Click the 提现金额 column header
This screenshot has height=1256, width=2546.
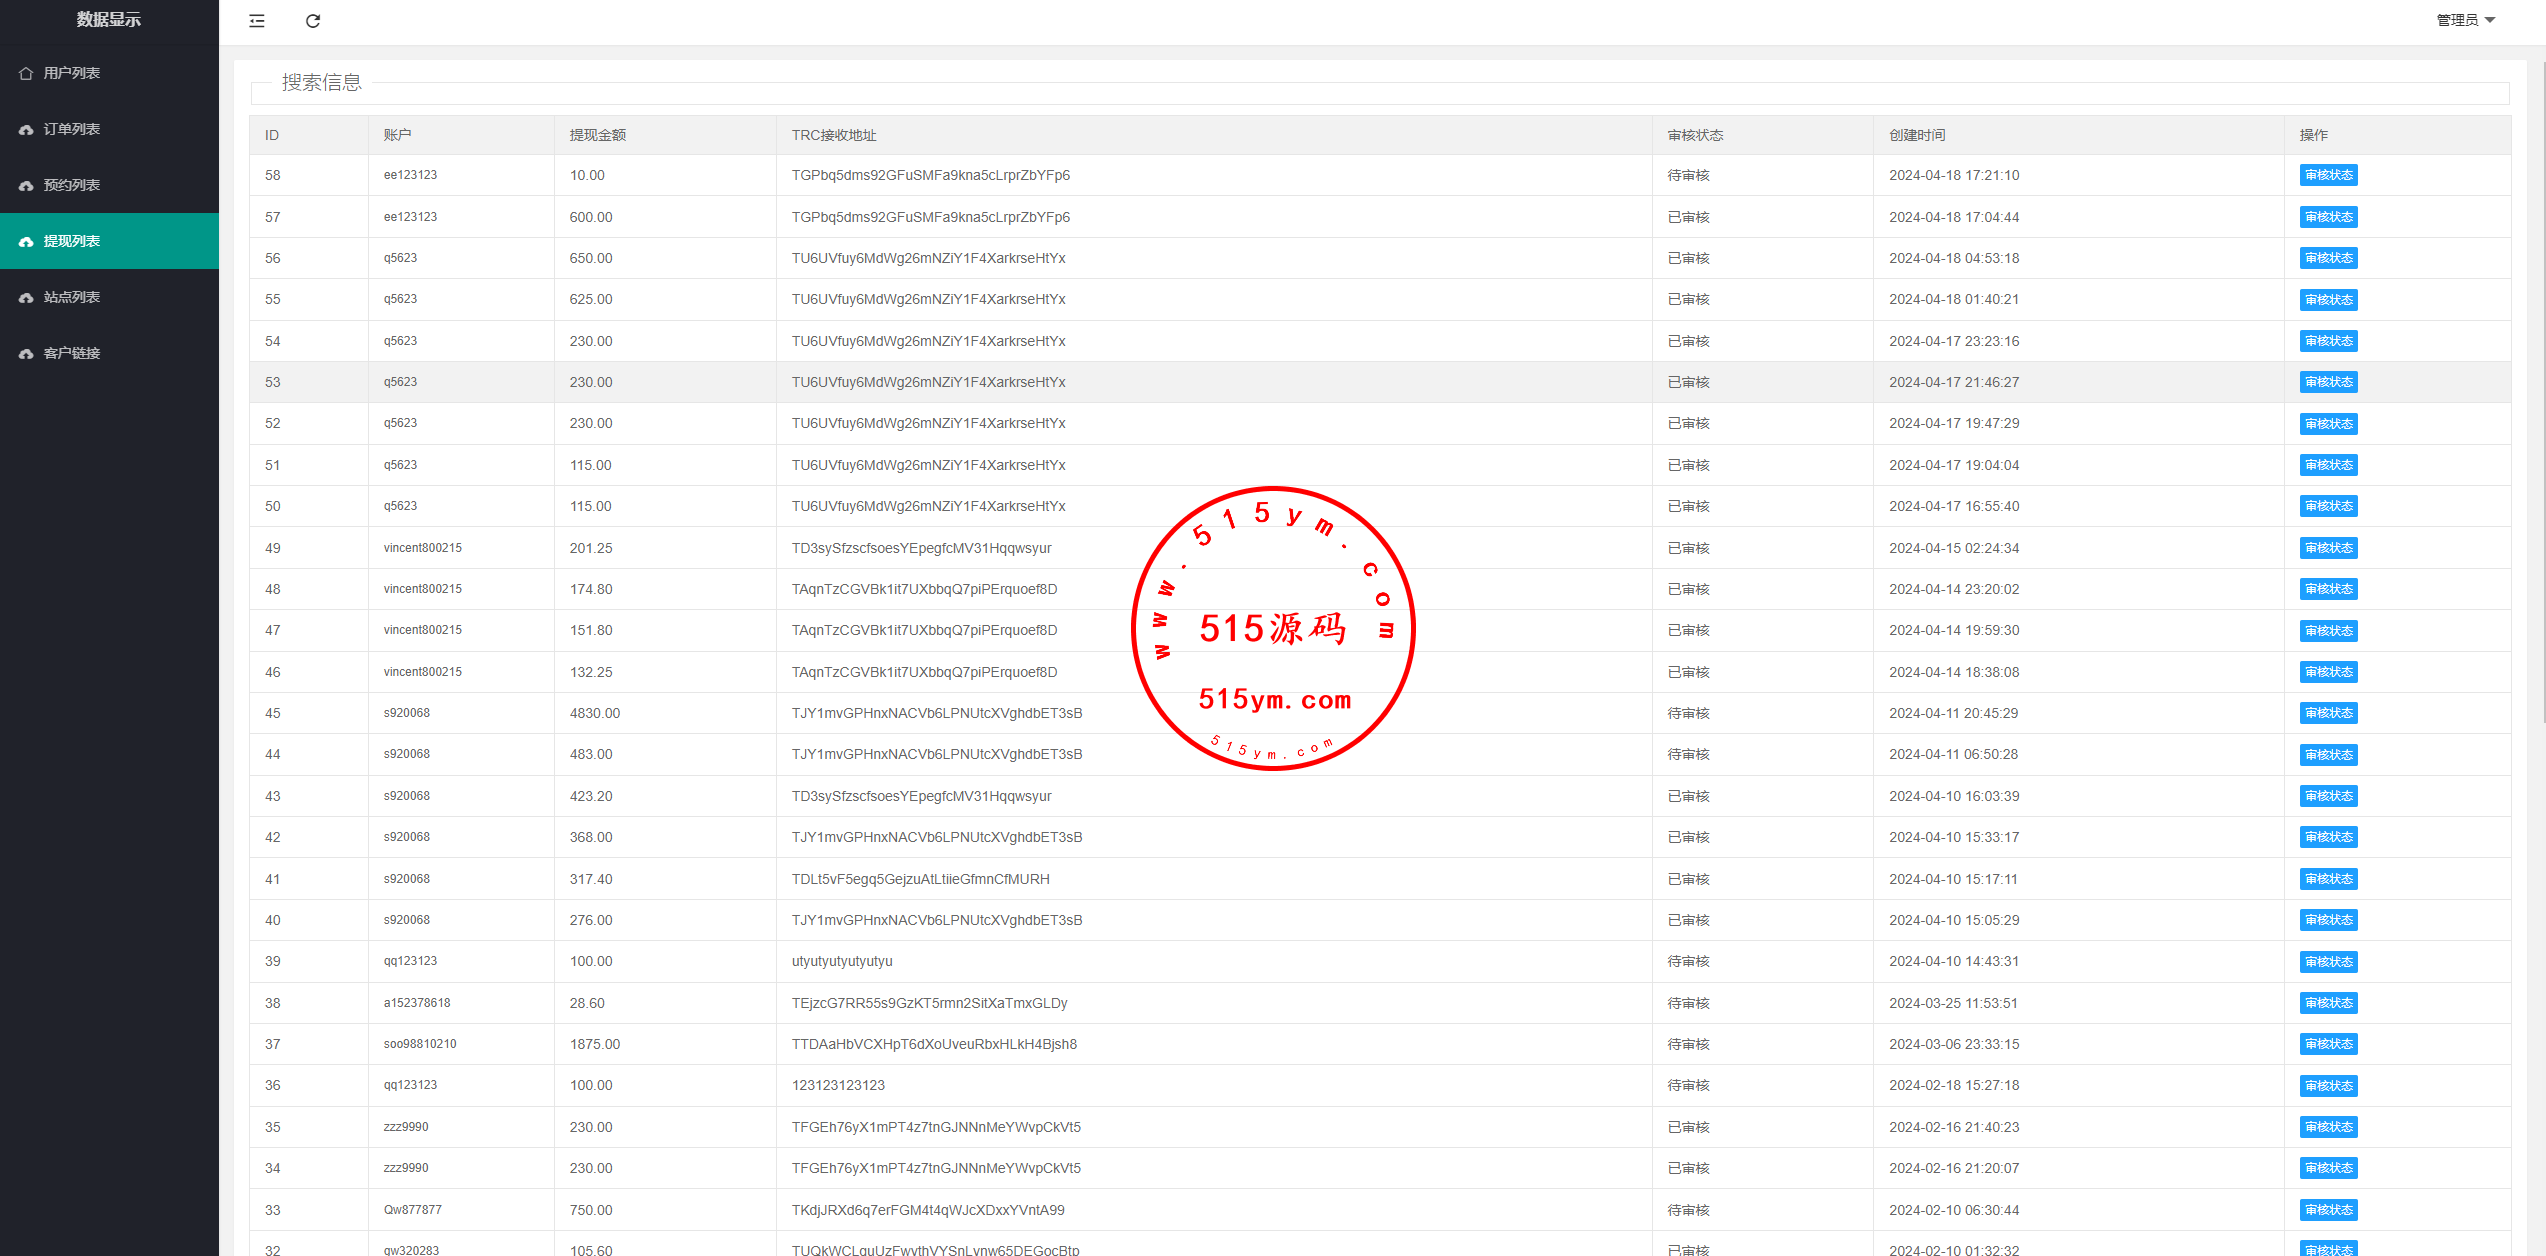coord(597,135)
